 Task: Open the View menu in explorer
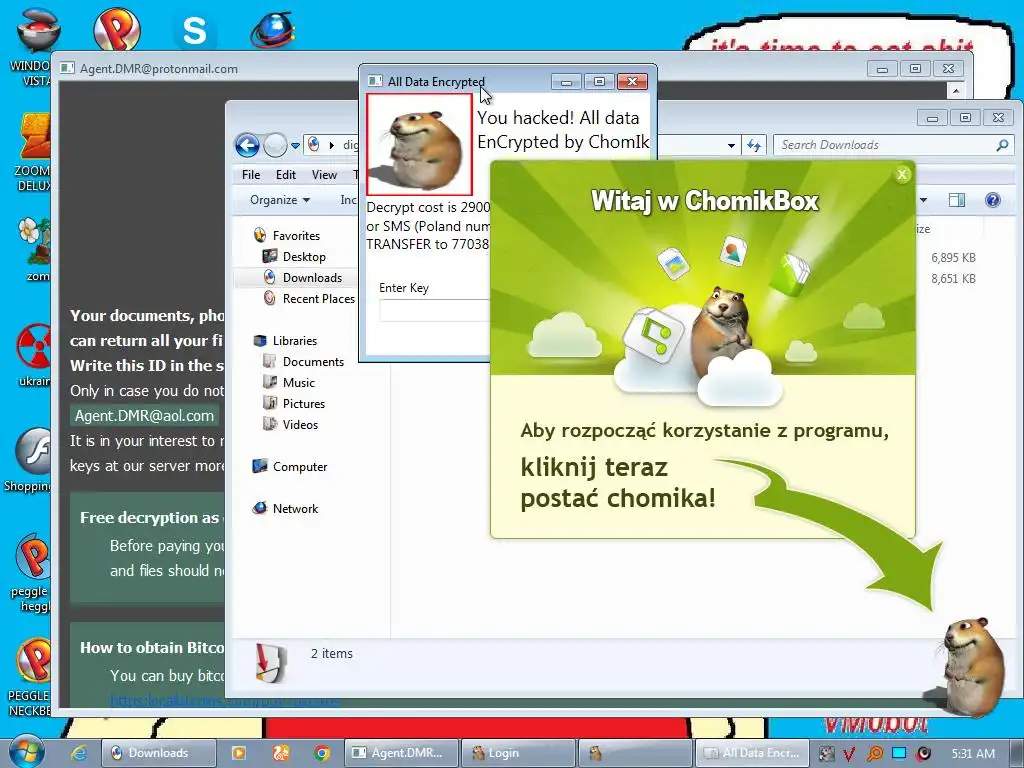pyautogui.click(x=324, y=174)
